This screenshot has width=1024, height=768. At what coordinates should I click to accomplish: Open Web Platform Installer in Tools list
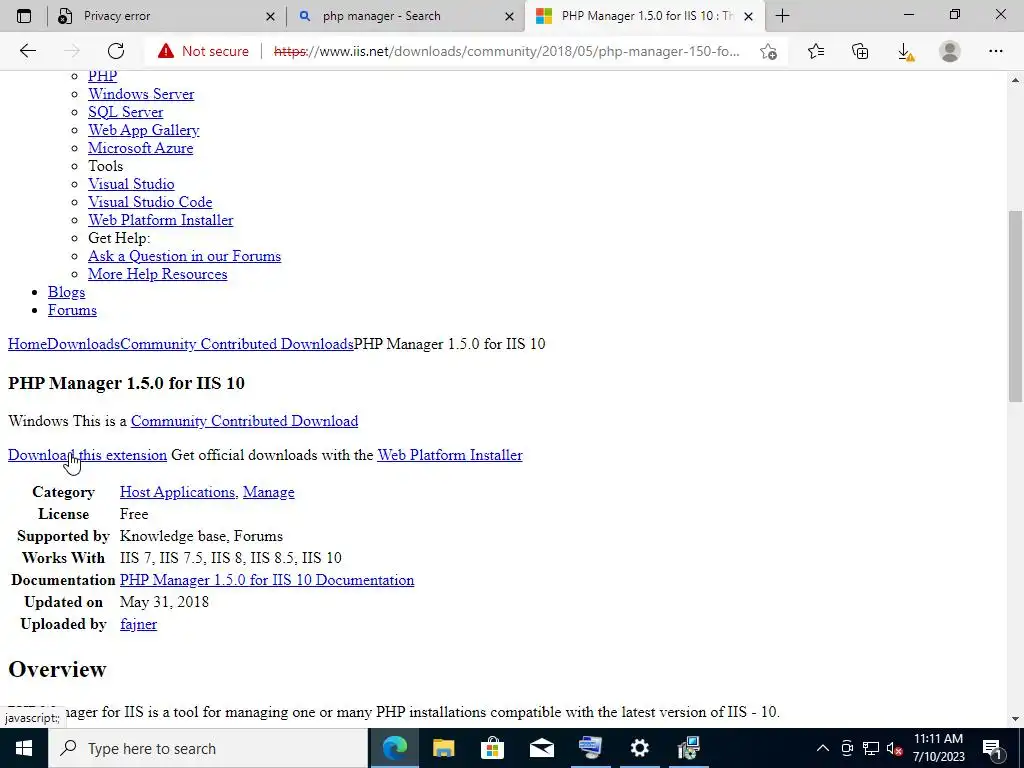click(x=161, y=220)
